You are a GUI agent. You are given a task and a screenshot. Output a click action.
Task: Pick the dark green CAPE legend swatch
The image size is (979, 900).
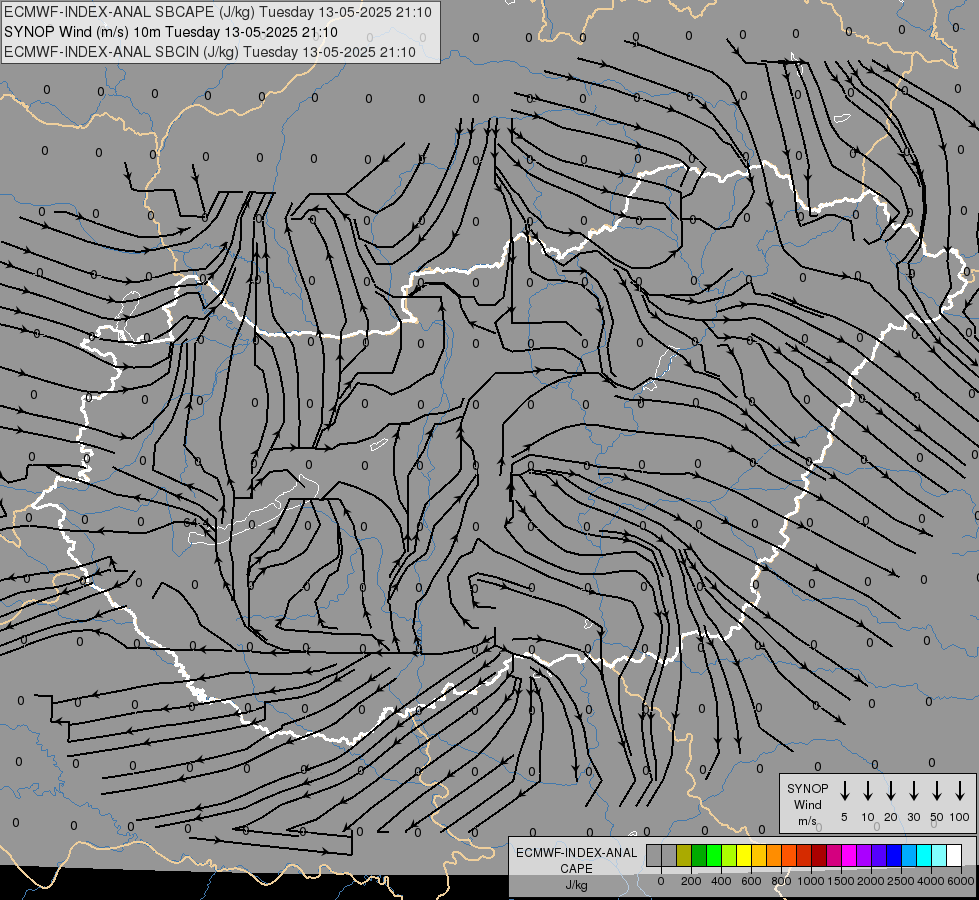[699, 855]
